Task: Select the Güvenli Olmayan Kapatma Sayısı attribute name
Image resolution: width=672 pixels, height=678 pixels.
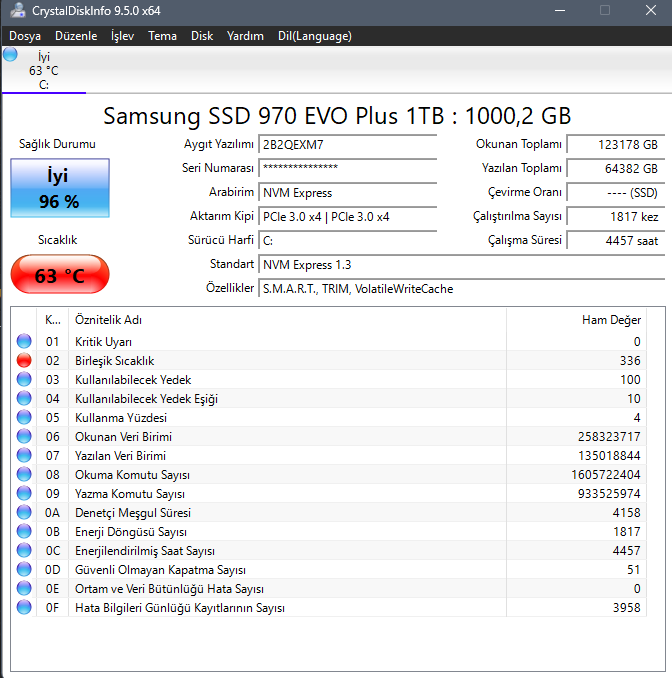Action: pos(160,570)
